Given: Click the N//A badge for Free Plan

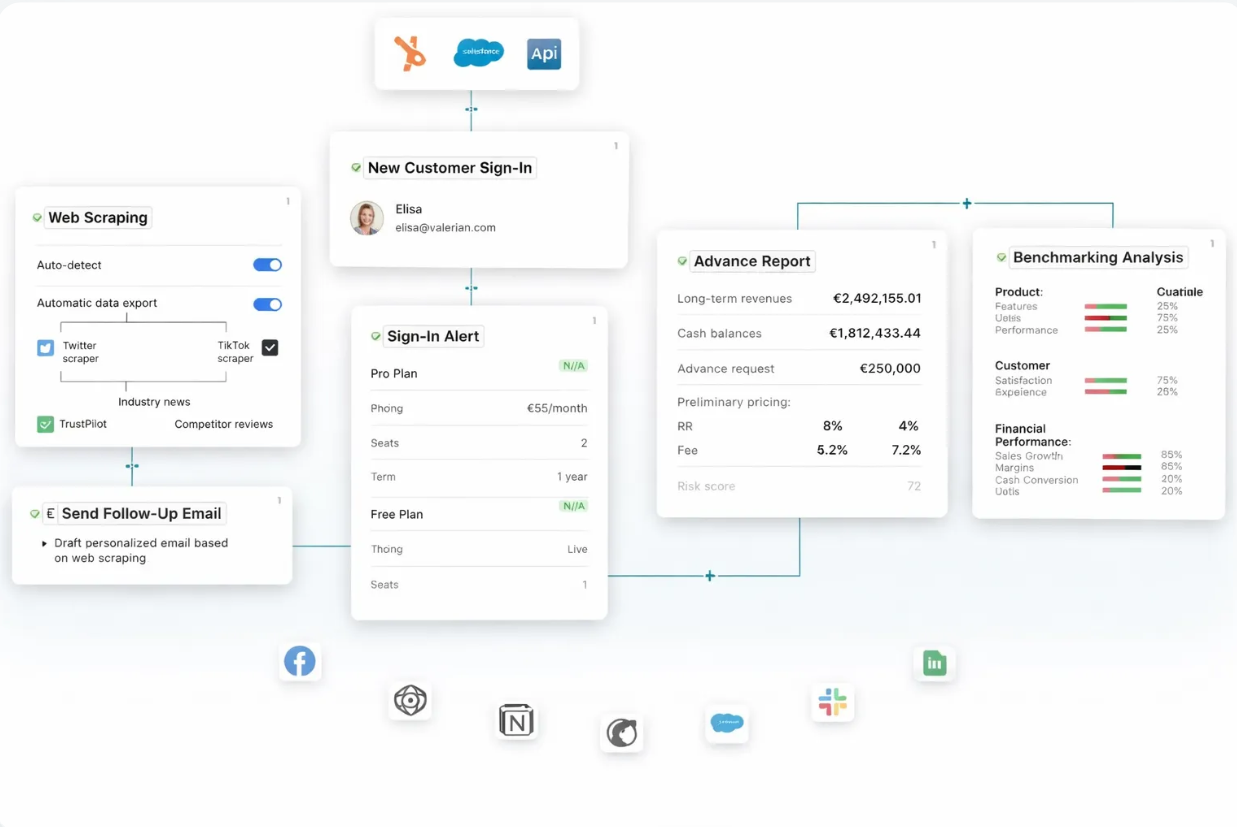Looking at the screenshot, I should coord(574,506).
